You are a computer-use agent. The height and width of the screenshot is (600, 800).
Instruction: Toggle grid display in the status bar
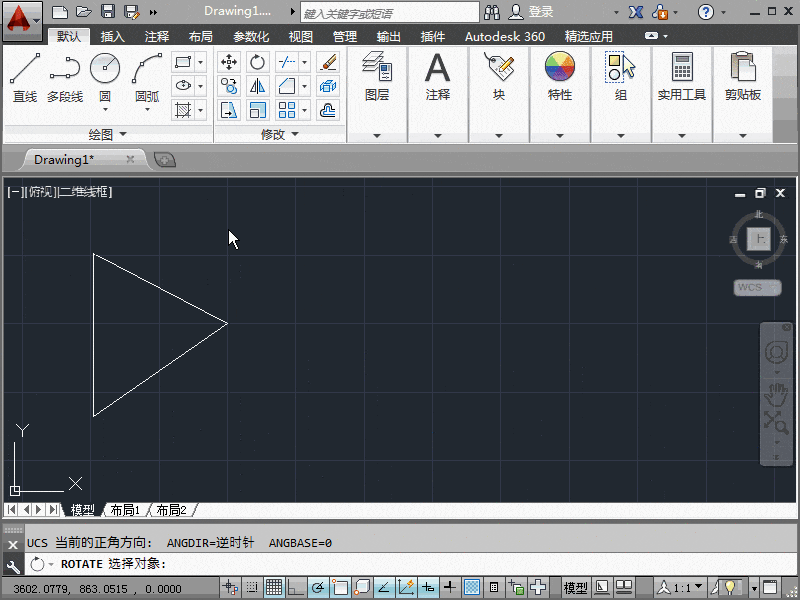click(x=273, y=587)
